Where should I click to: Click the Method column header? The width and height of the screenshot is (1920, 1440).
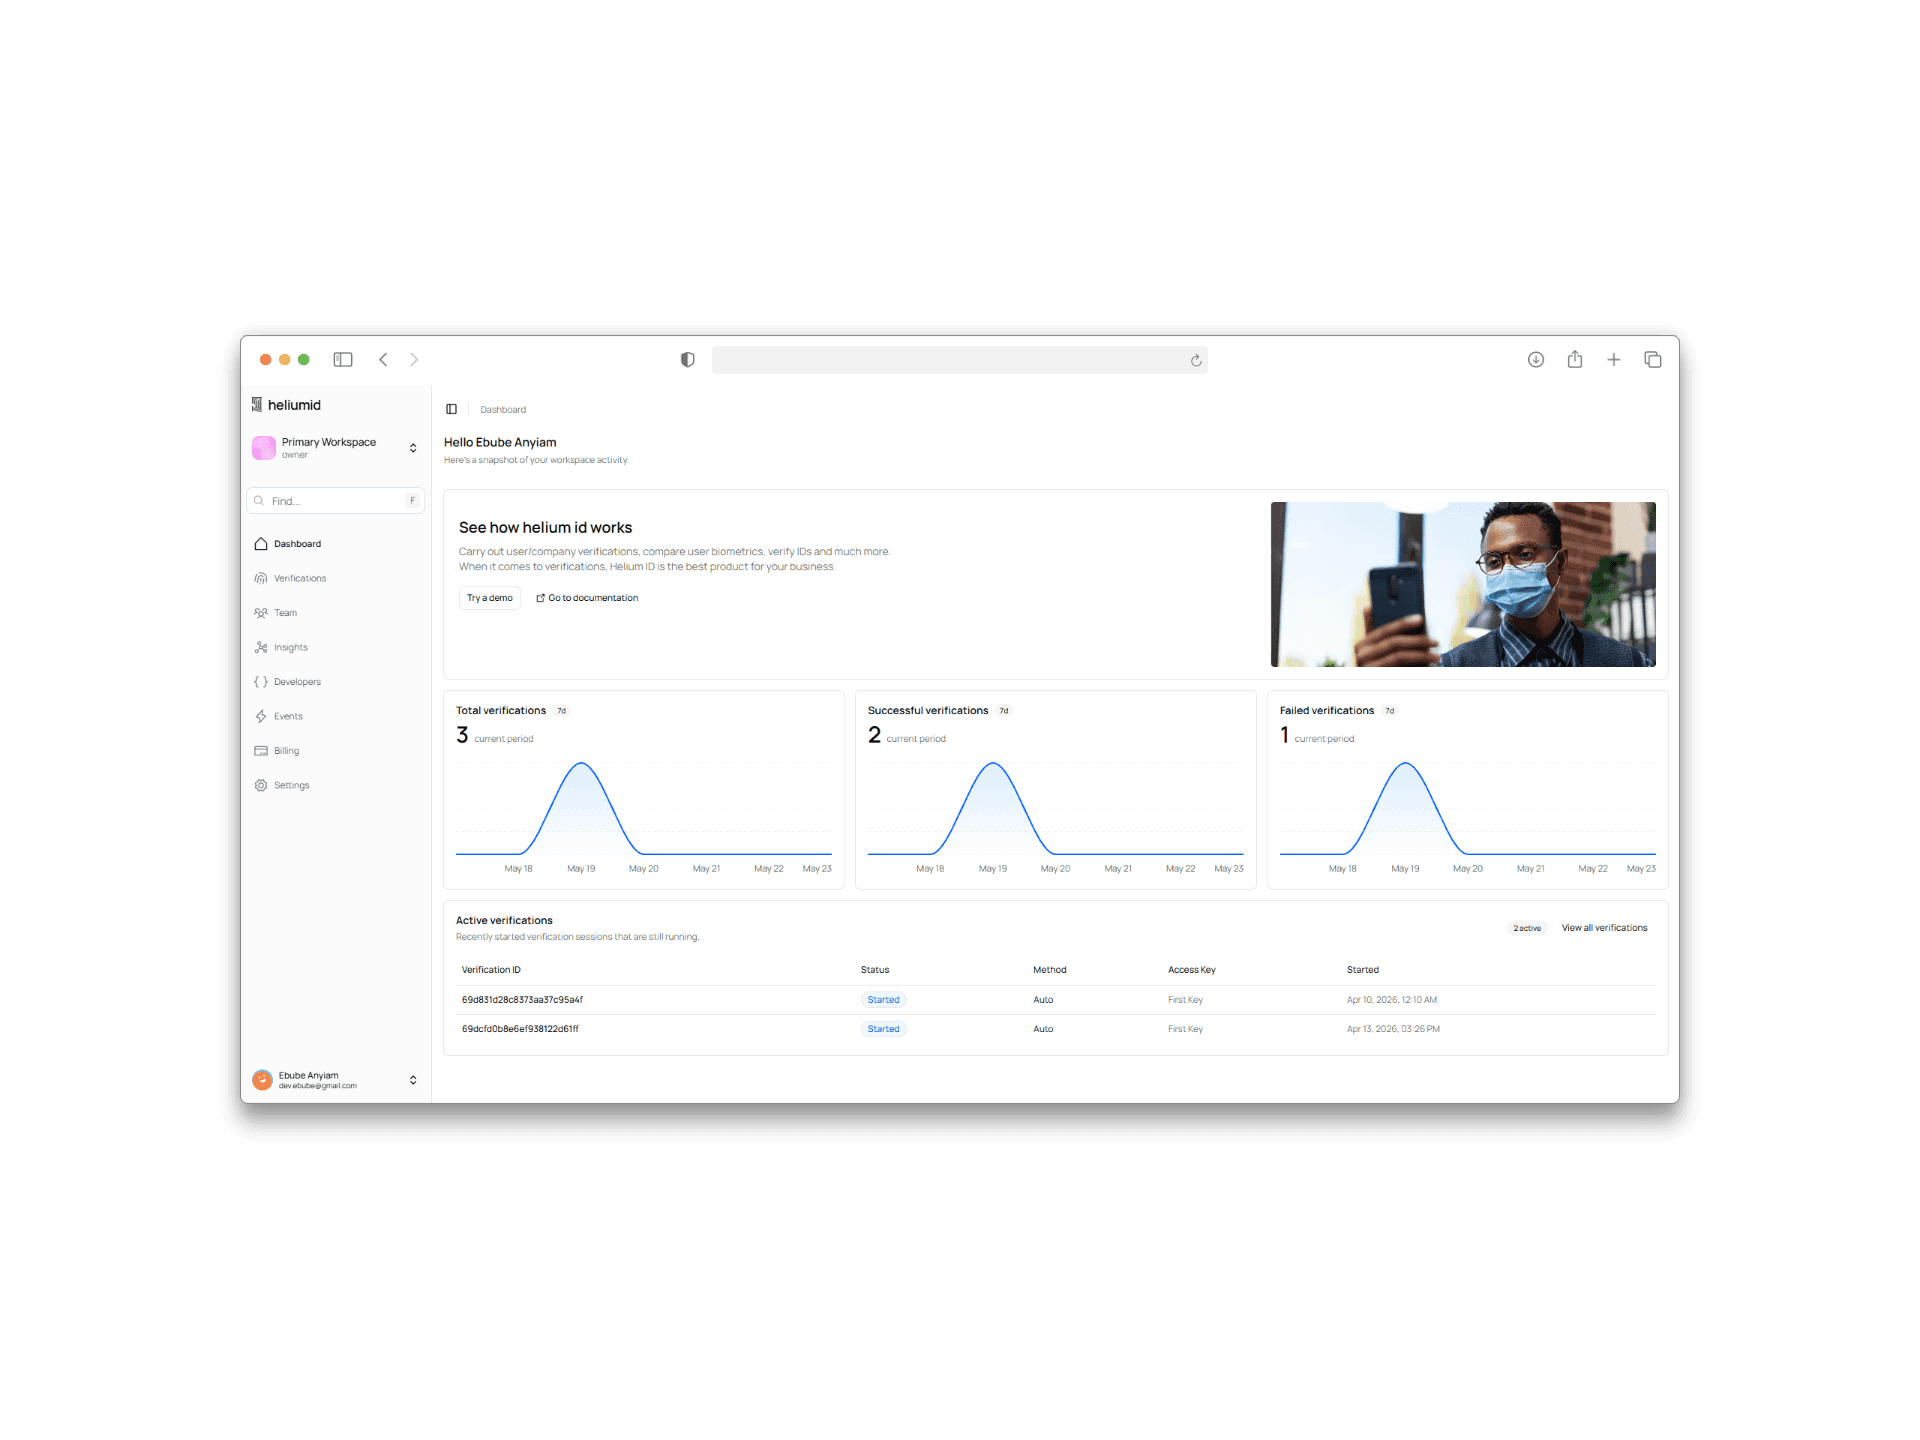pos(1050,970)
